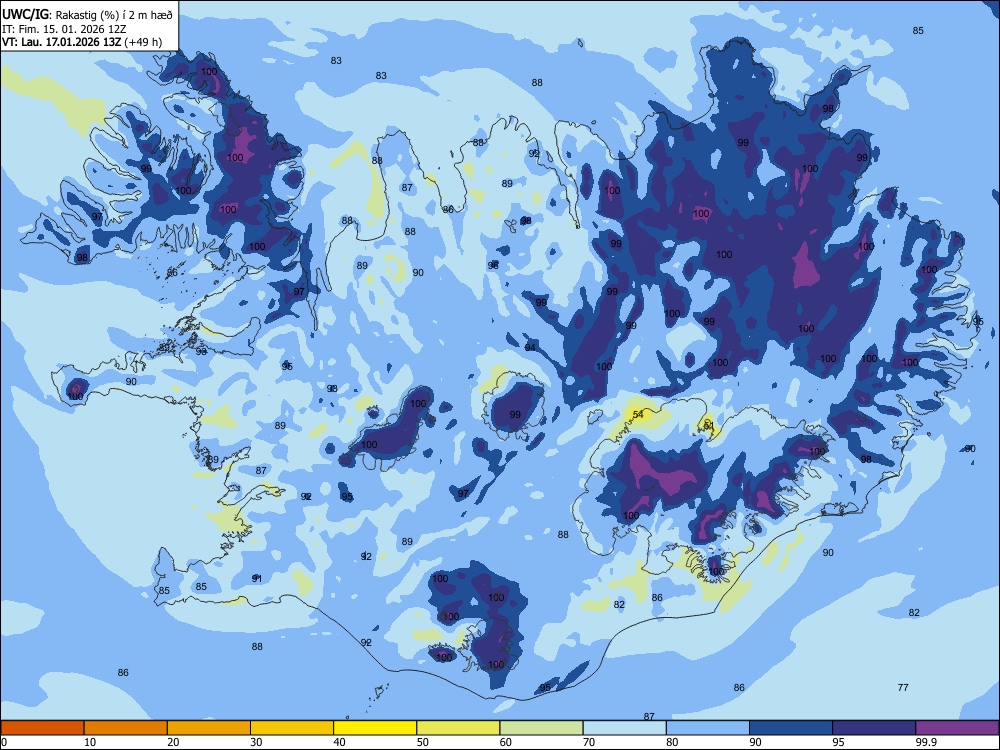Click the navy 95–99.9 legend swatch
This screenshot has width=1000, height=750.
point(874,728)
